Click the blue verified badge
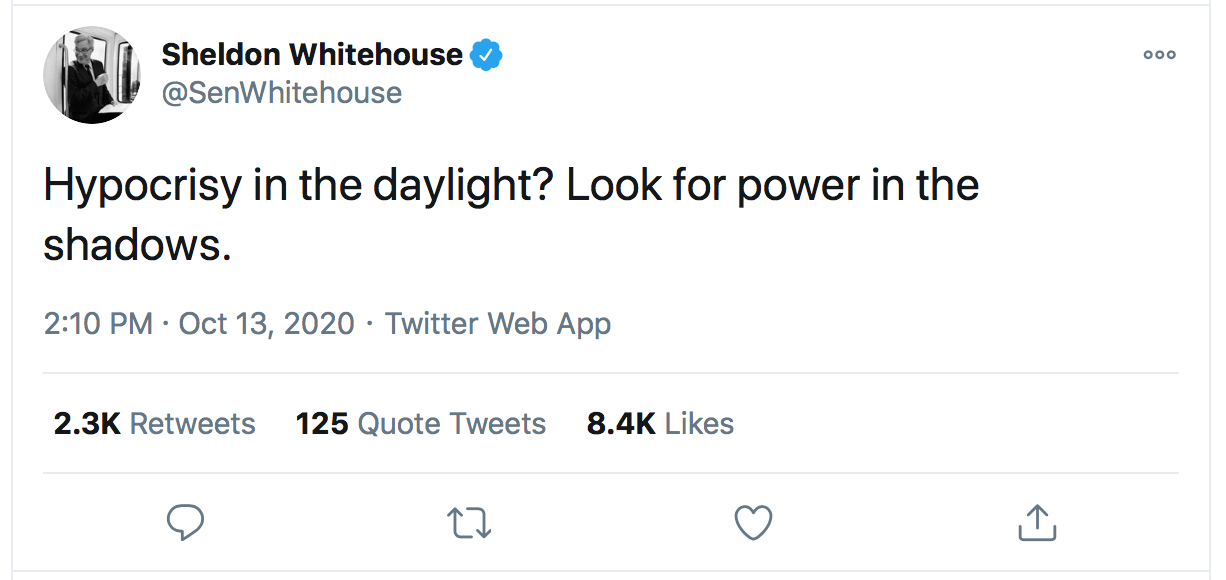Image resolution: width=1226 pixels, height=580 pixels. pyautogui.click(x=486, y=55)
